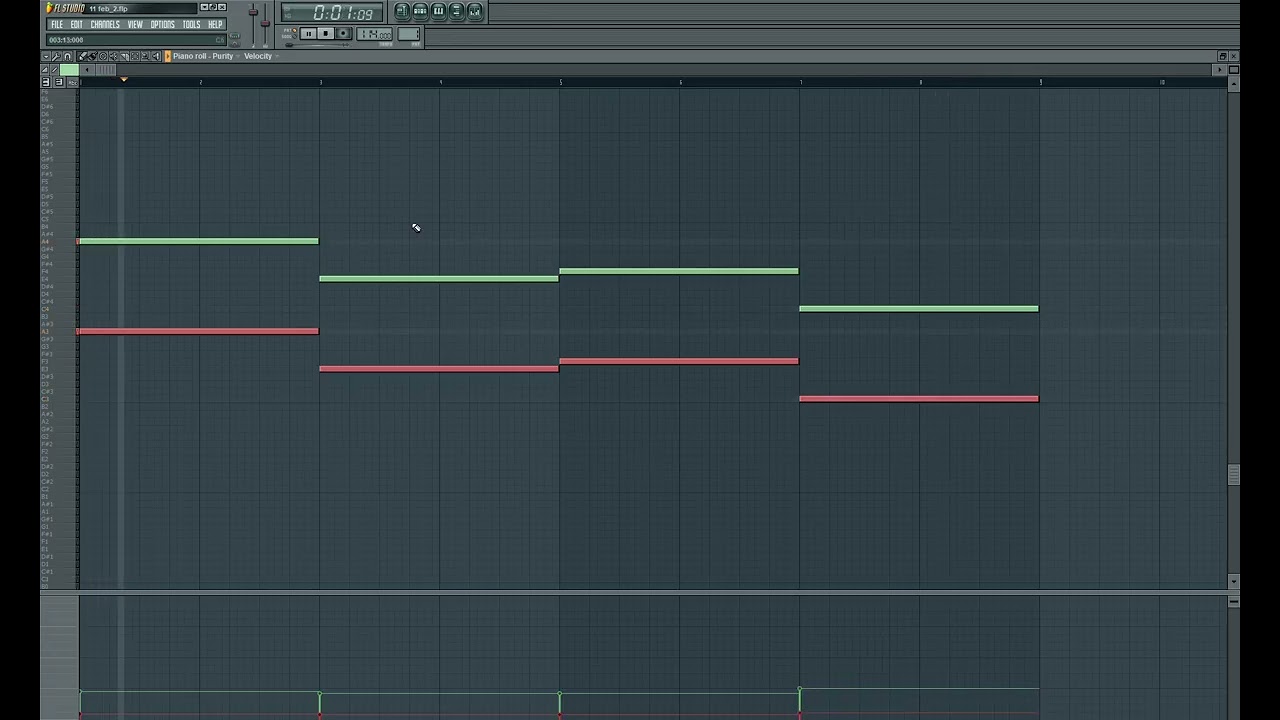Open the Velocity event property dropdown
Image resolution: width=1280 pixels, height=720 pixels.
(x=262, y=56)
